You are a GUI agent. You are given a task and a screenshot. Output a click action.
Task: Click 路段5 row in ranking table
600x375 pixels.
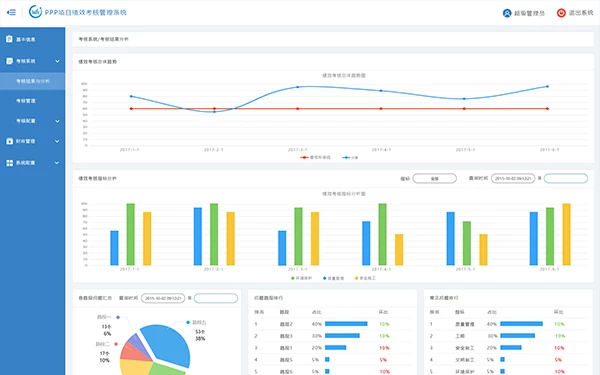[x=332, y=360]
